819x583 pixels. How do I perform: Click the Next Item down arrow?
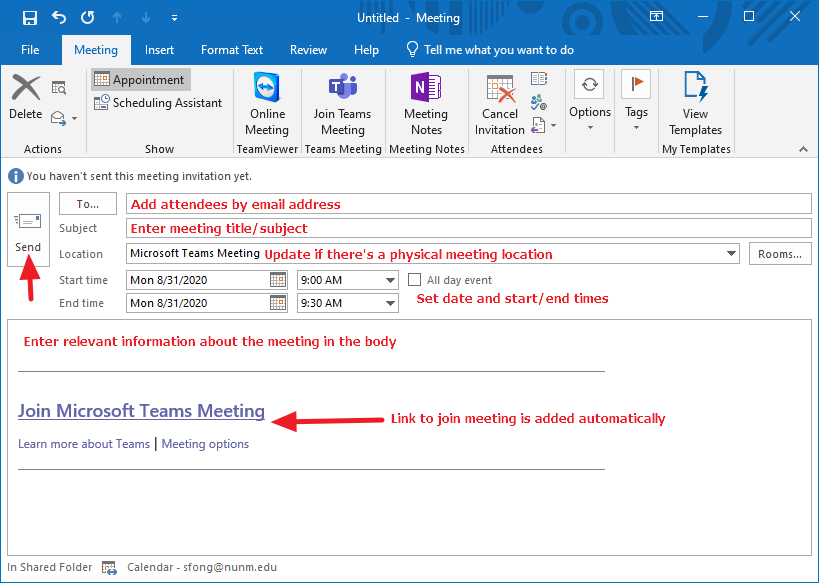coord(146,18)
